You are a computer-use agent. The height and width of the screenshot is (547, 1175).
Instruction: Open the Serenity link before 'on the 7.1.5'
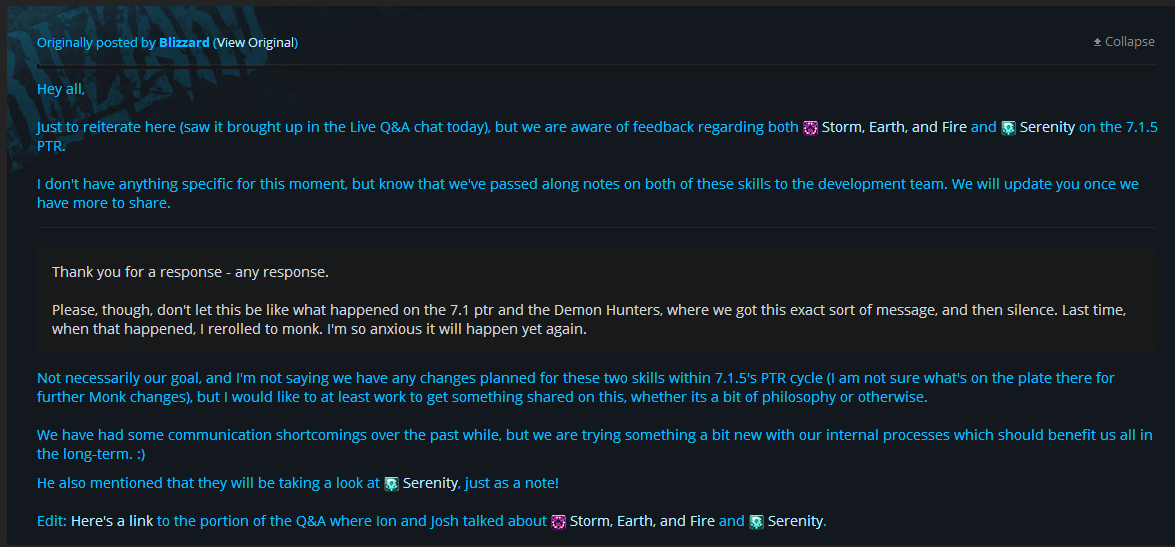click(1047, 127)
